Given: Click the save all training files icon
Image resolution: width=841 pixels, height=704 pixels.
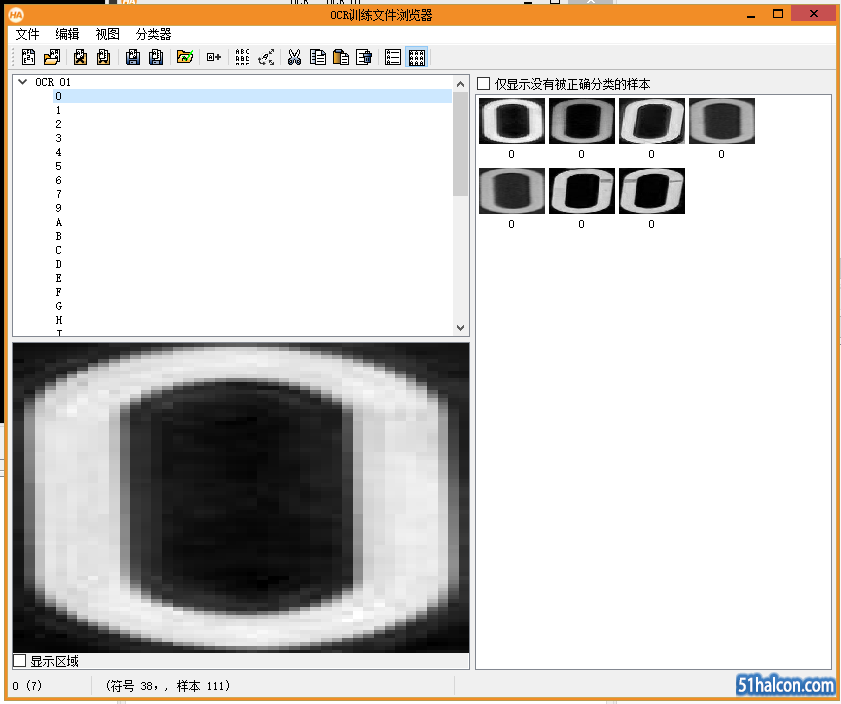Looking at the screenshot, I should tap(156, 57).
